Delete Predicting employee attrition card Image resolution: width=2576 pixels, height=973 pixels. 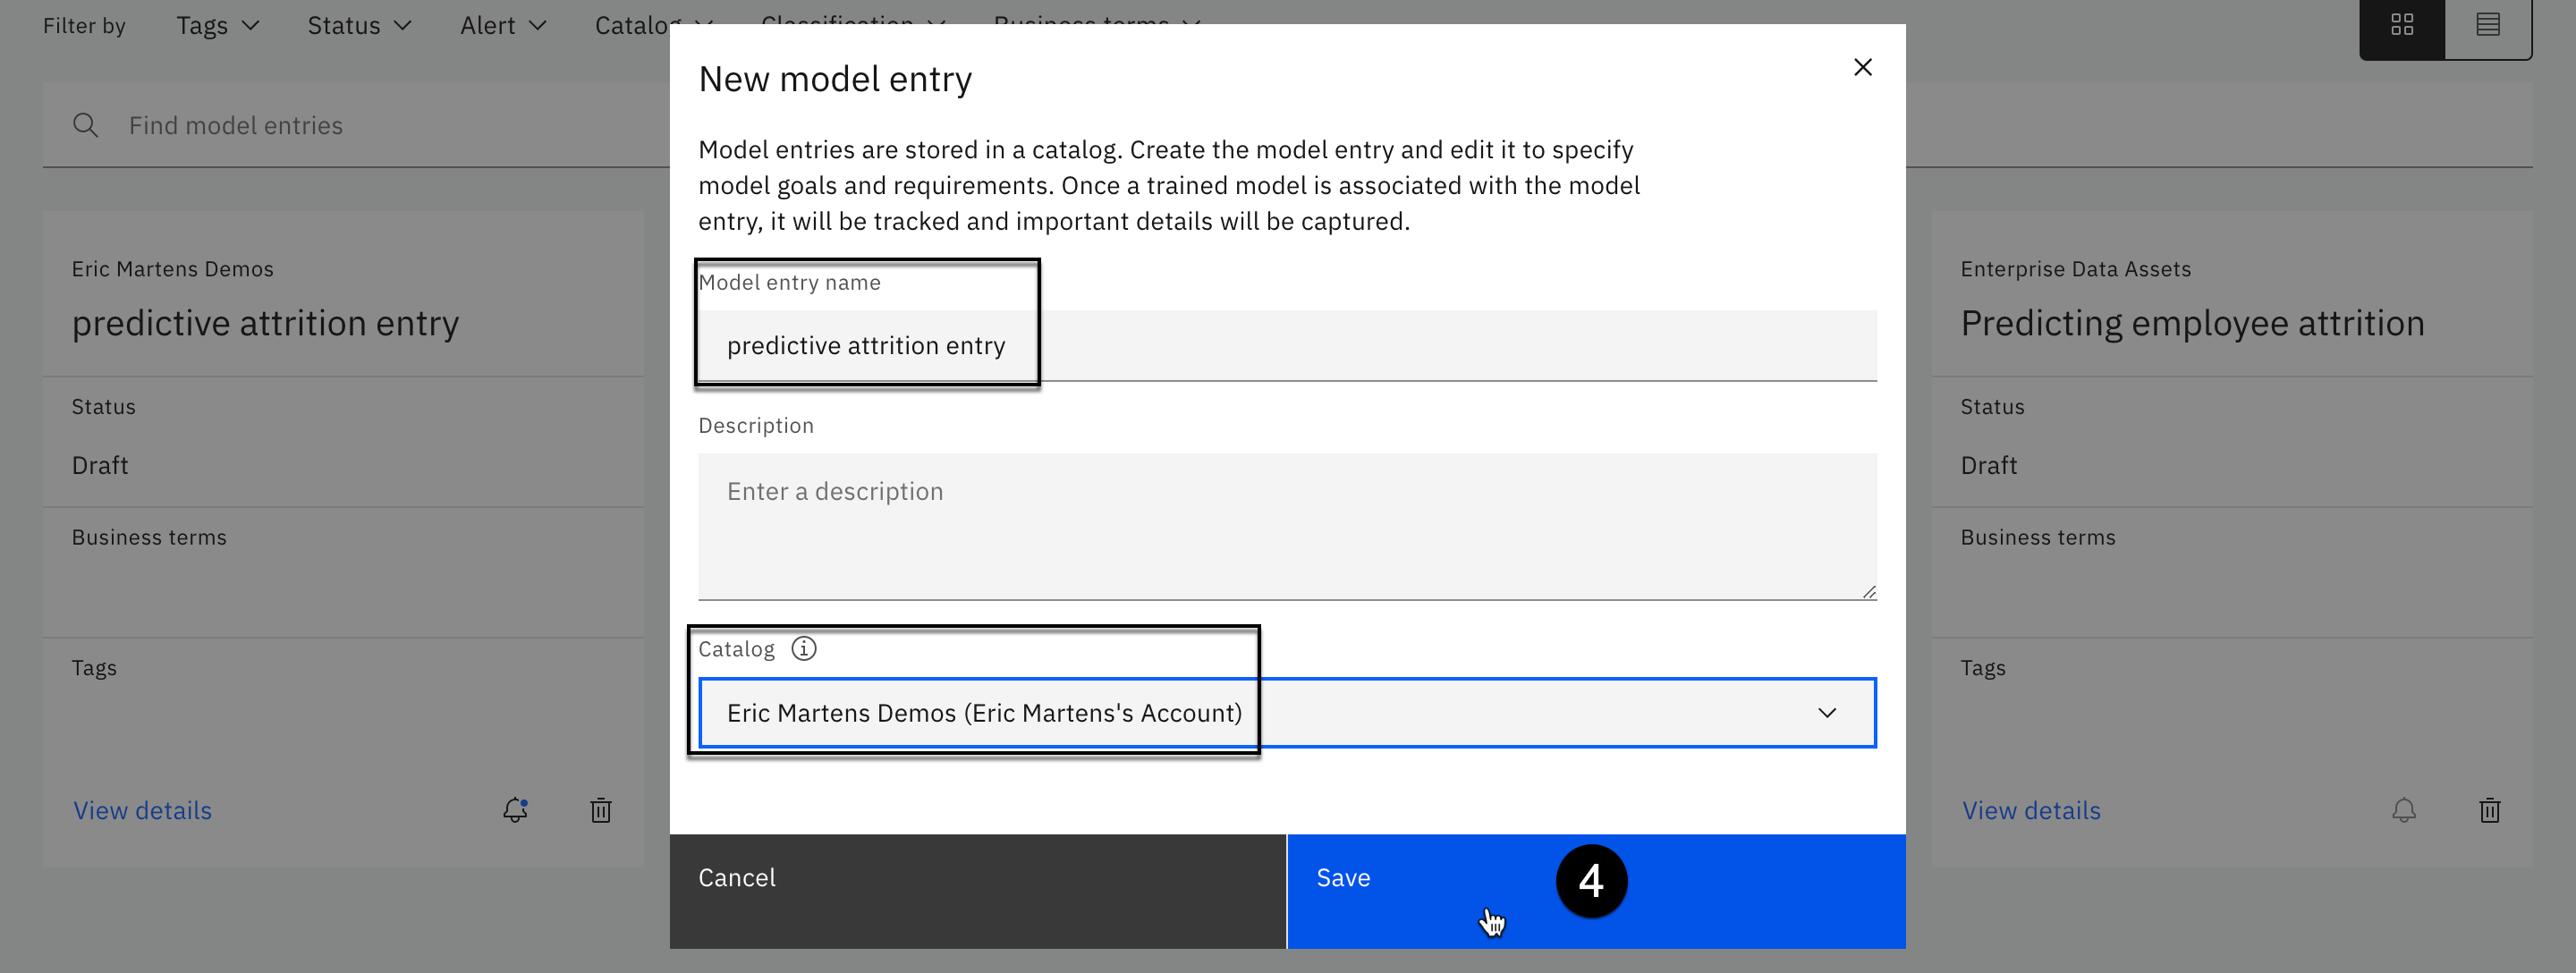2490,810
